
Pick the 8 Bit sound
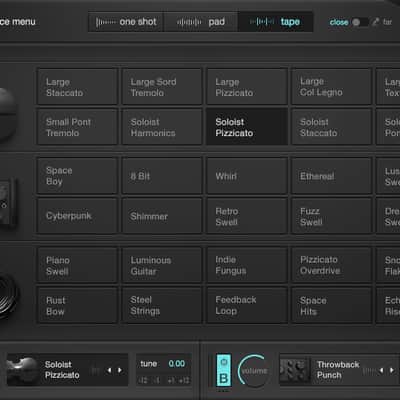[x=162, y=176]
